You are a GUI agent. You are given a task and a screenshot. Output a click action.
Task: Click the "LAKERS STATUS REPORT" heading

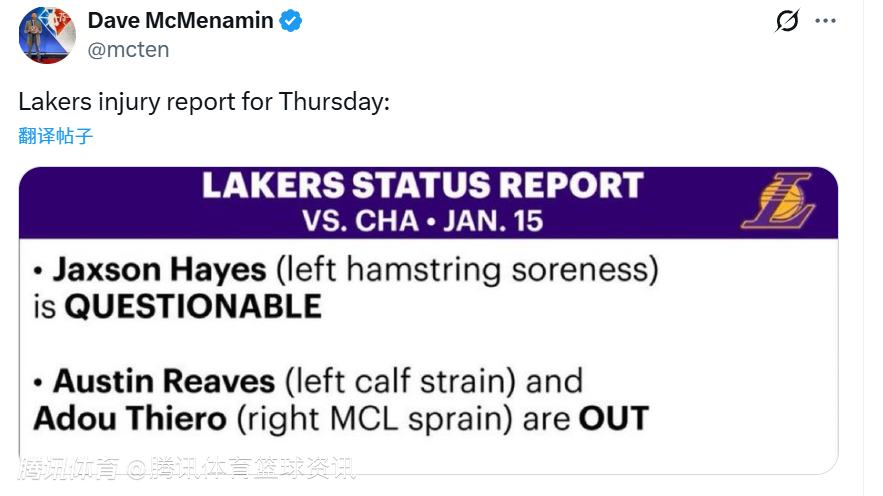pos(422,186)
